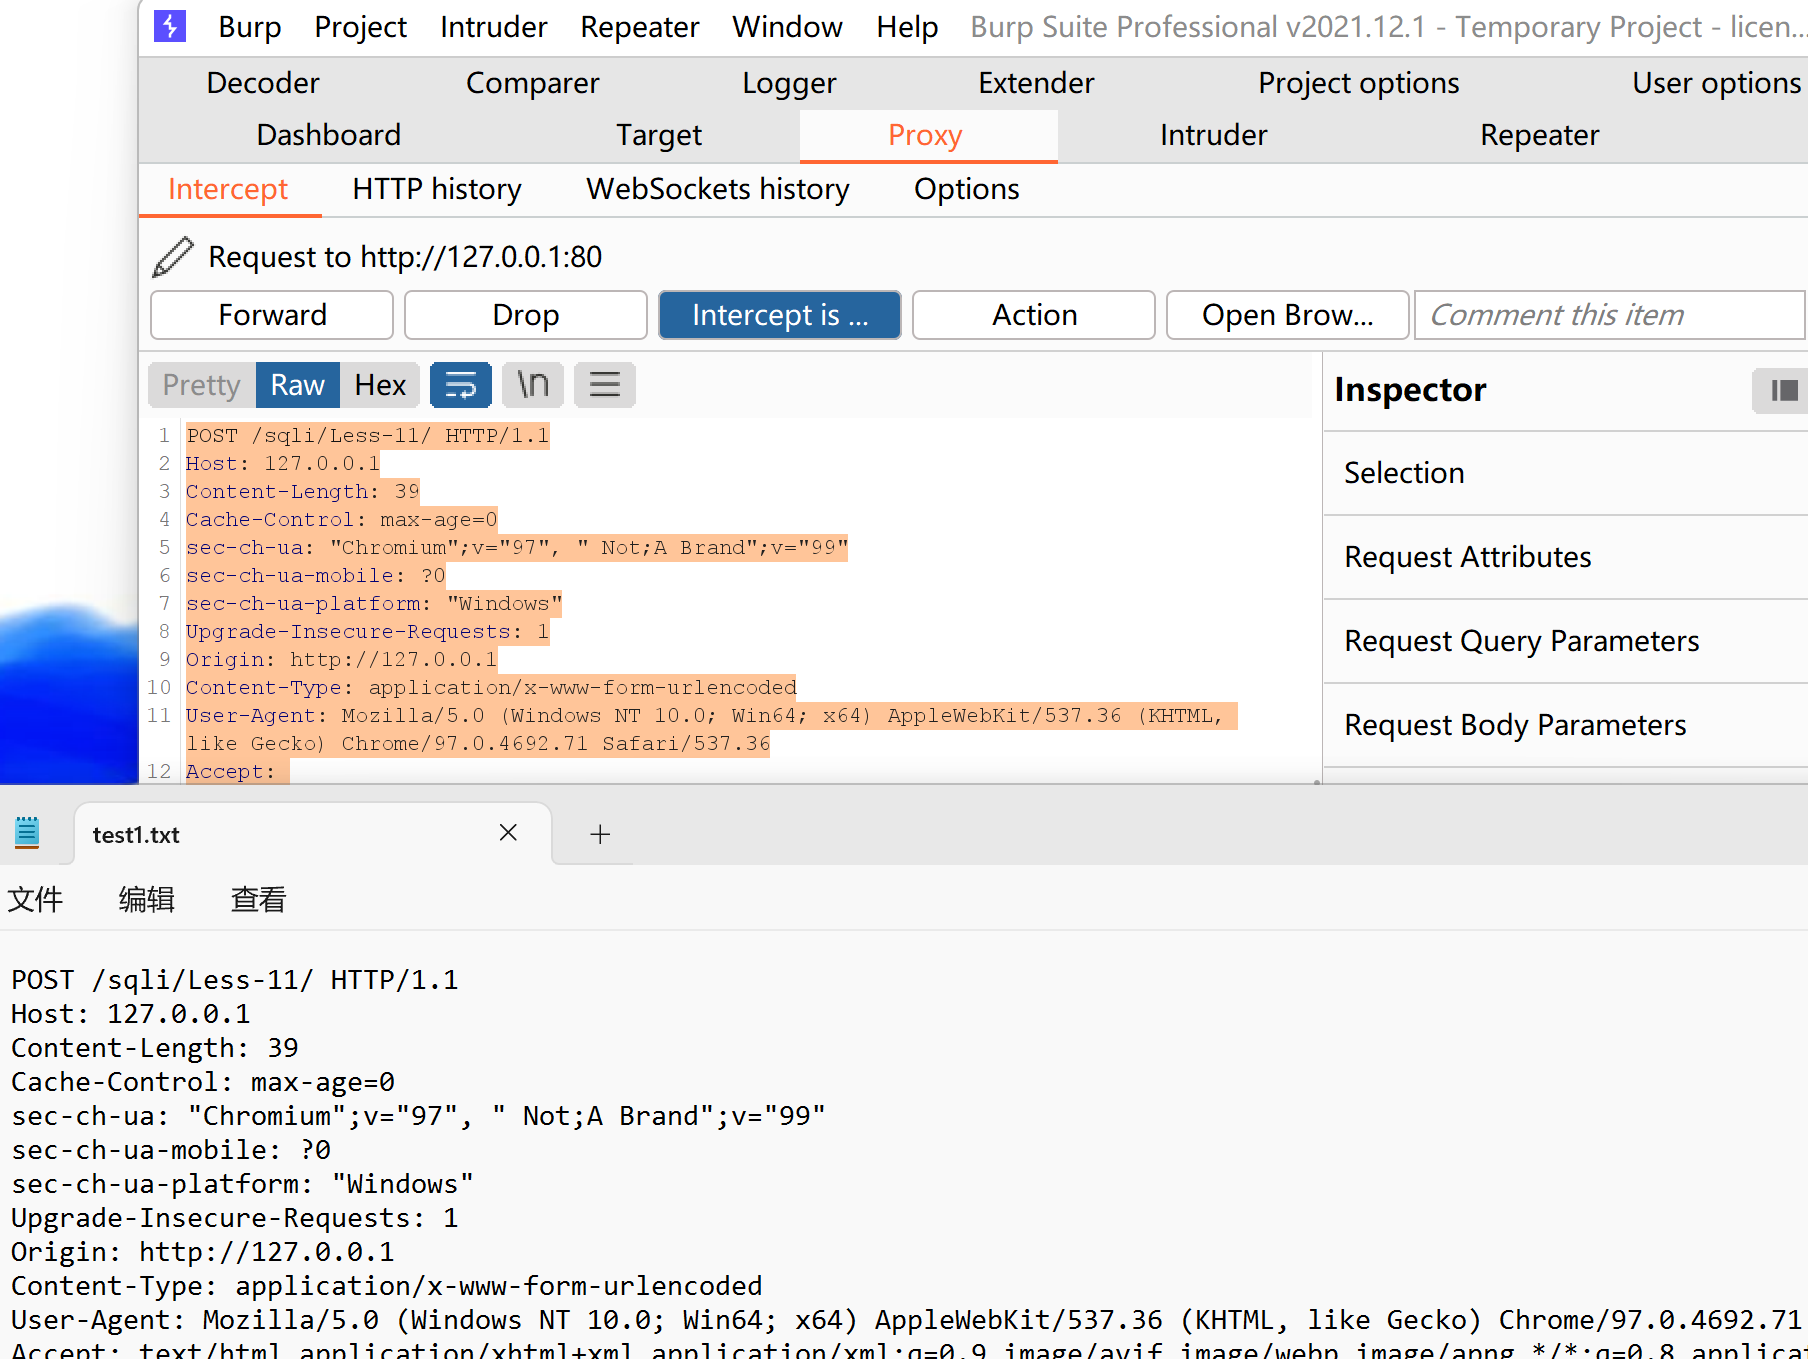Add a new Notepad tab with plus
The image size is (1808, 1359).
[x=600, y=834]
